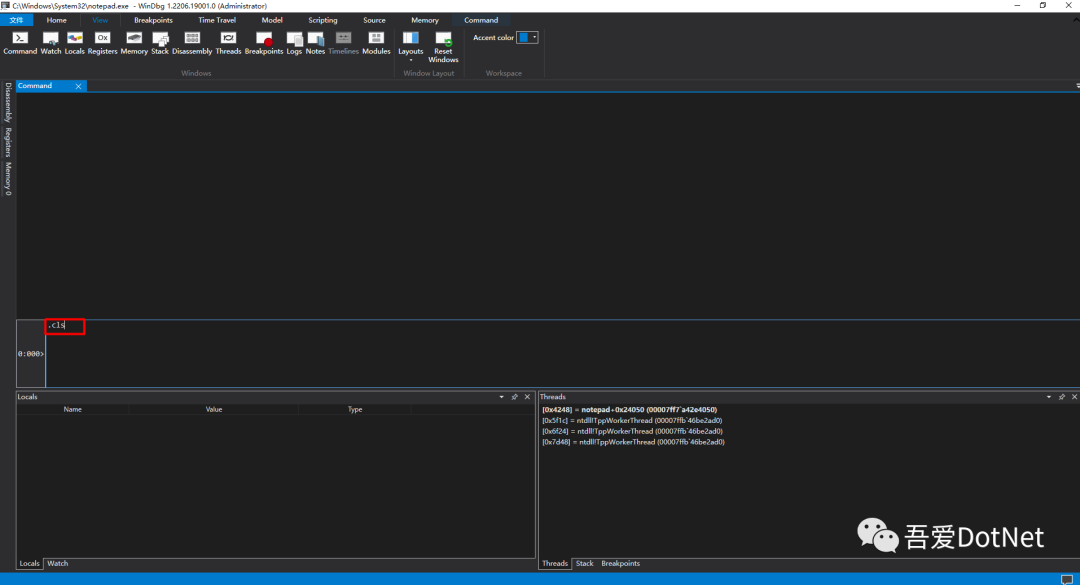1080x585 pixels.
Task: Click the command input field
Action: point(561,353)
